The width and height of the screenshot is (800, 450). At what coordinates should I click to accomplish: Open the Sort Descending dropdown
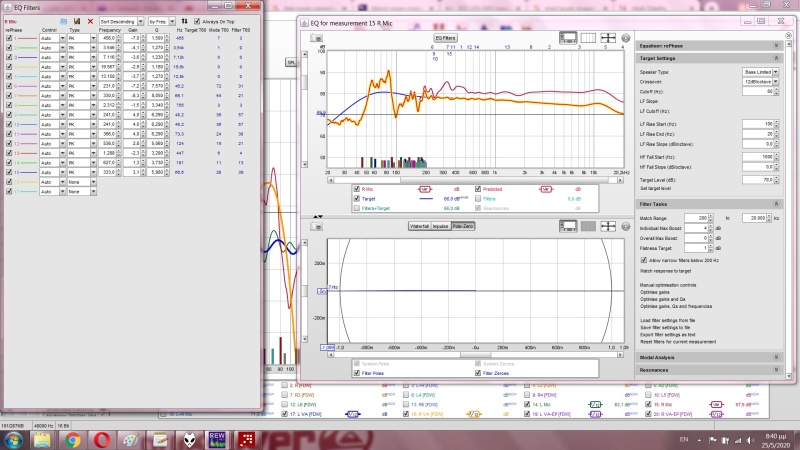click(x=121, y=20)
